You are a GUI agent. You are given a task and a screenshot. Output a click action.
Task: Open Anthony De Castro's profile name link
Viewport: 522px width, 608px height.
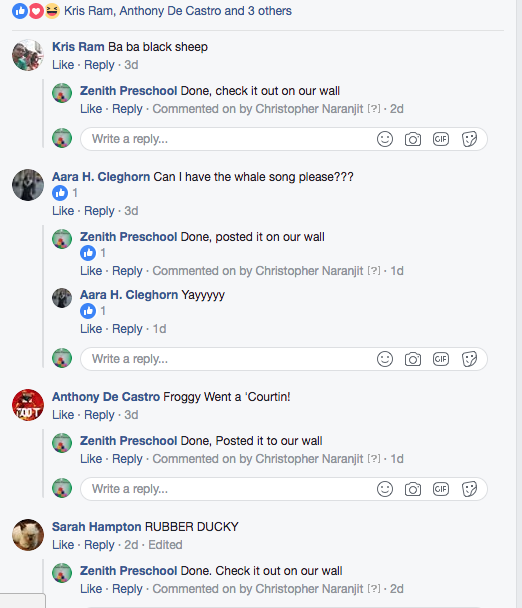click(106, 397)
